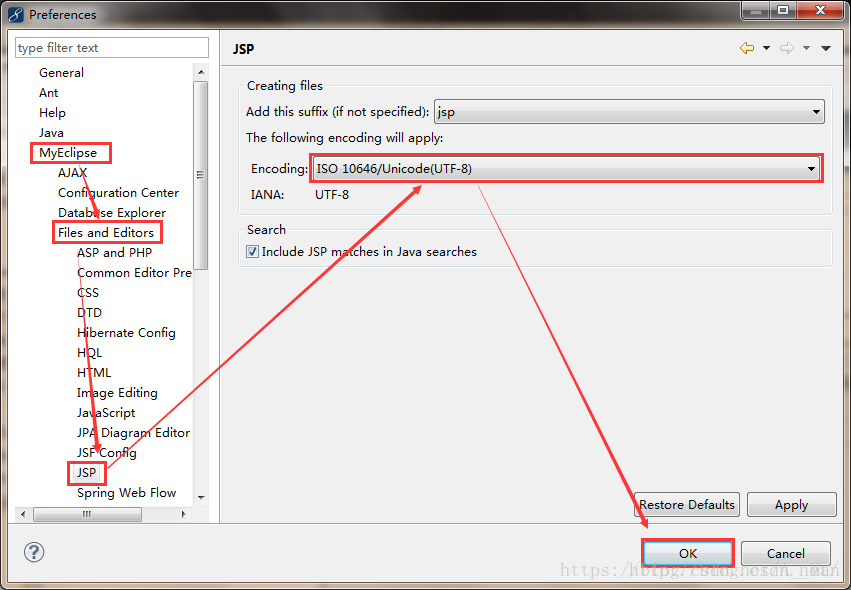Select ASP and PHP tree item
Screen dimensions: 851x590
pos(115,253)
